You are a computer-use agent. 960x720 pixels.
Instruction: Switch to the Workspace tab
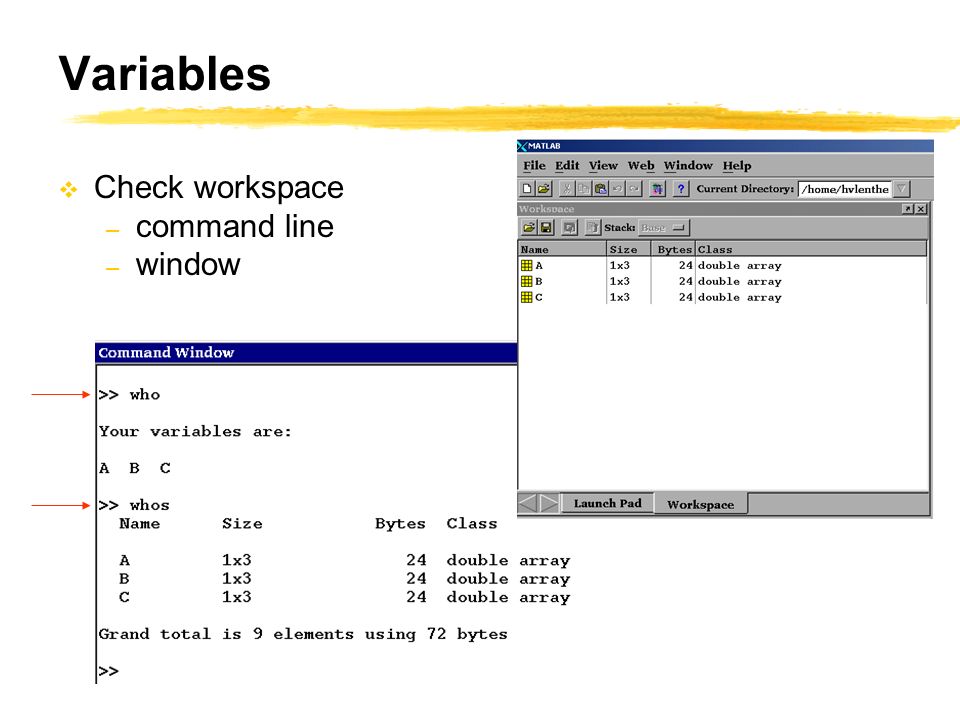pos(700,504)
